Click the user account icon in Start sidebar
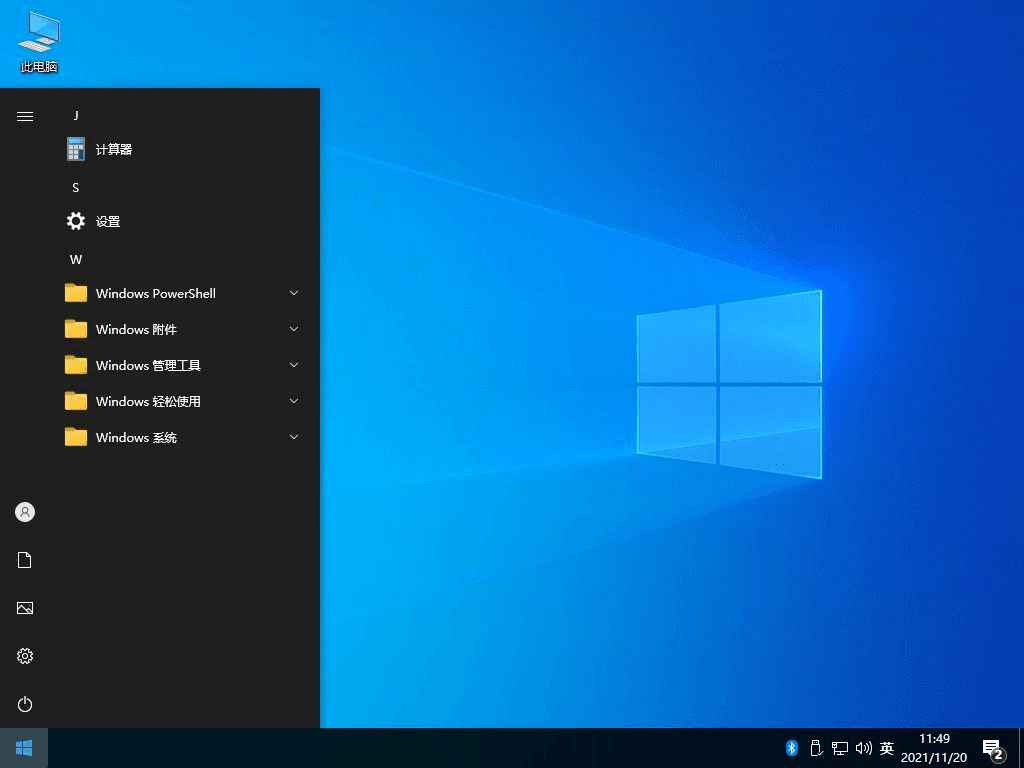The height and width of the screenshot is (768, 1024). [x=24, y=511]
